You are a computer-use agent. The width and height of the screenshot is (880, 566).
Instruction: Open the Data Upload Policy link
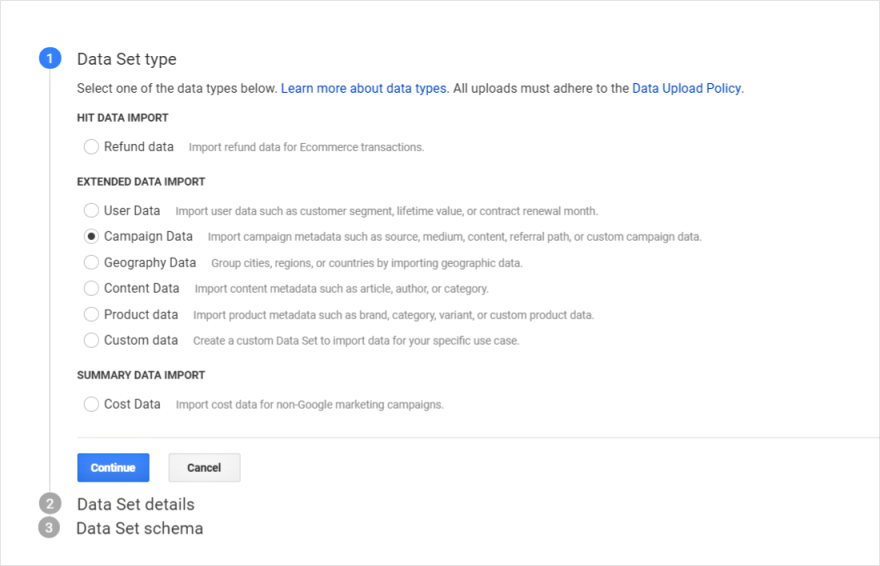click(686, 89)
